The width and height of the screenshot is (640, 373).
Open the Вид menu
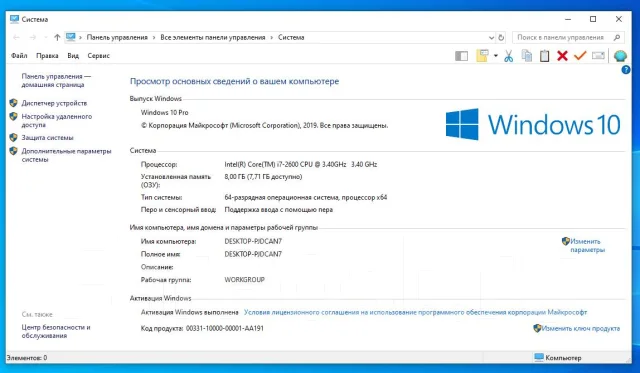coord(73,56)
